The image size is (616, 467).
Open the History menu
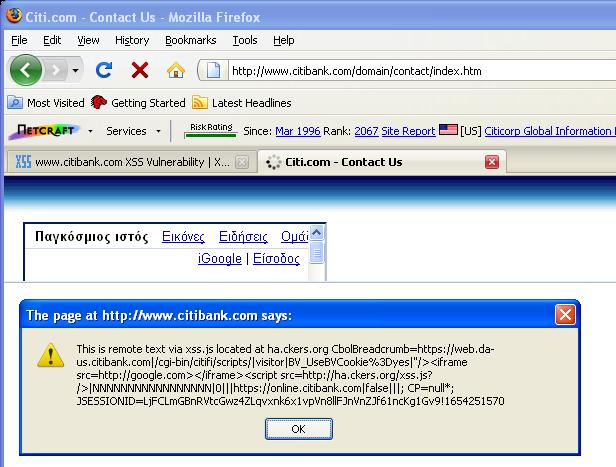pyautogui.click(x=132, y=40)
